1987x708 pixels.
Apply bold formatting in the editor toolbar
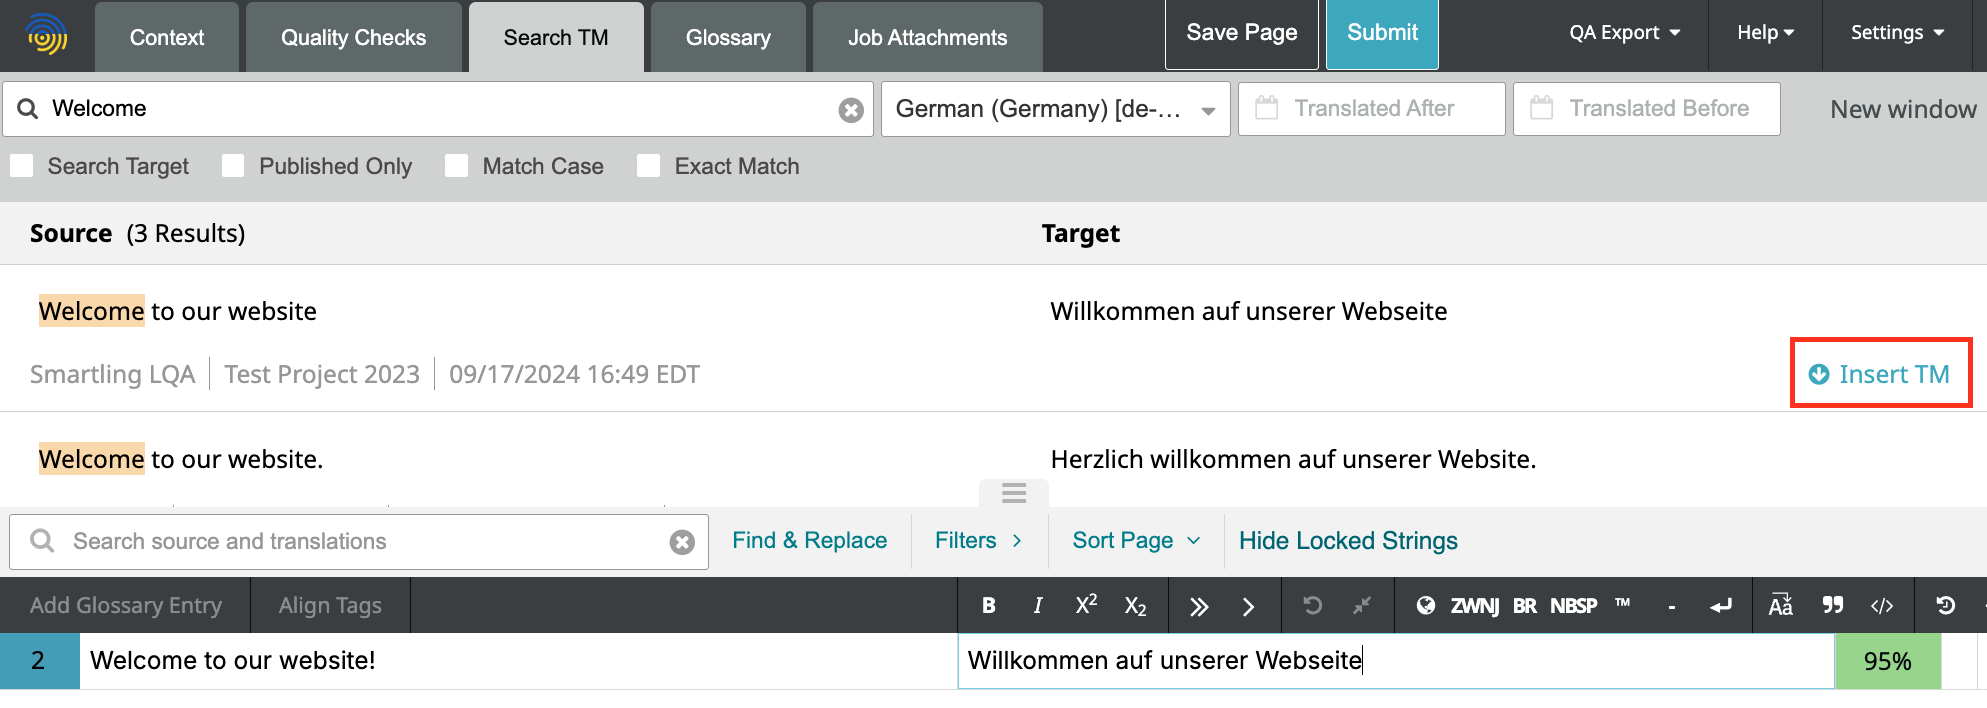[x=988, y=605]
